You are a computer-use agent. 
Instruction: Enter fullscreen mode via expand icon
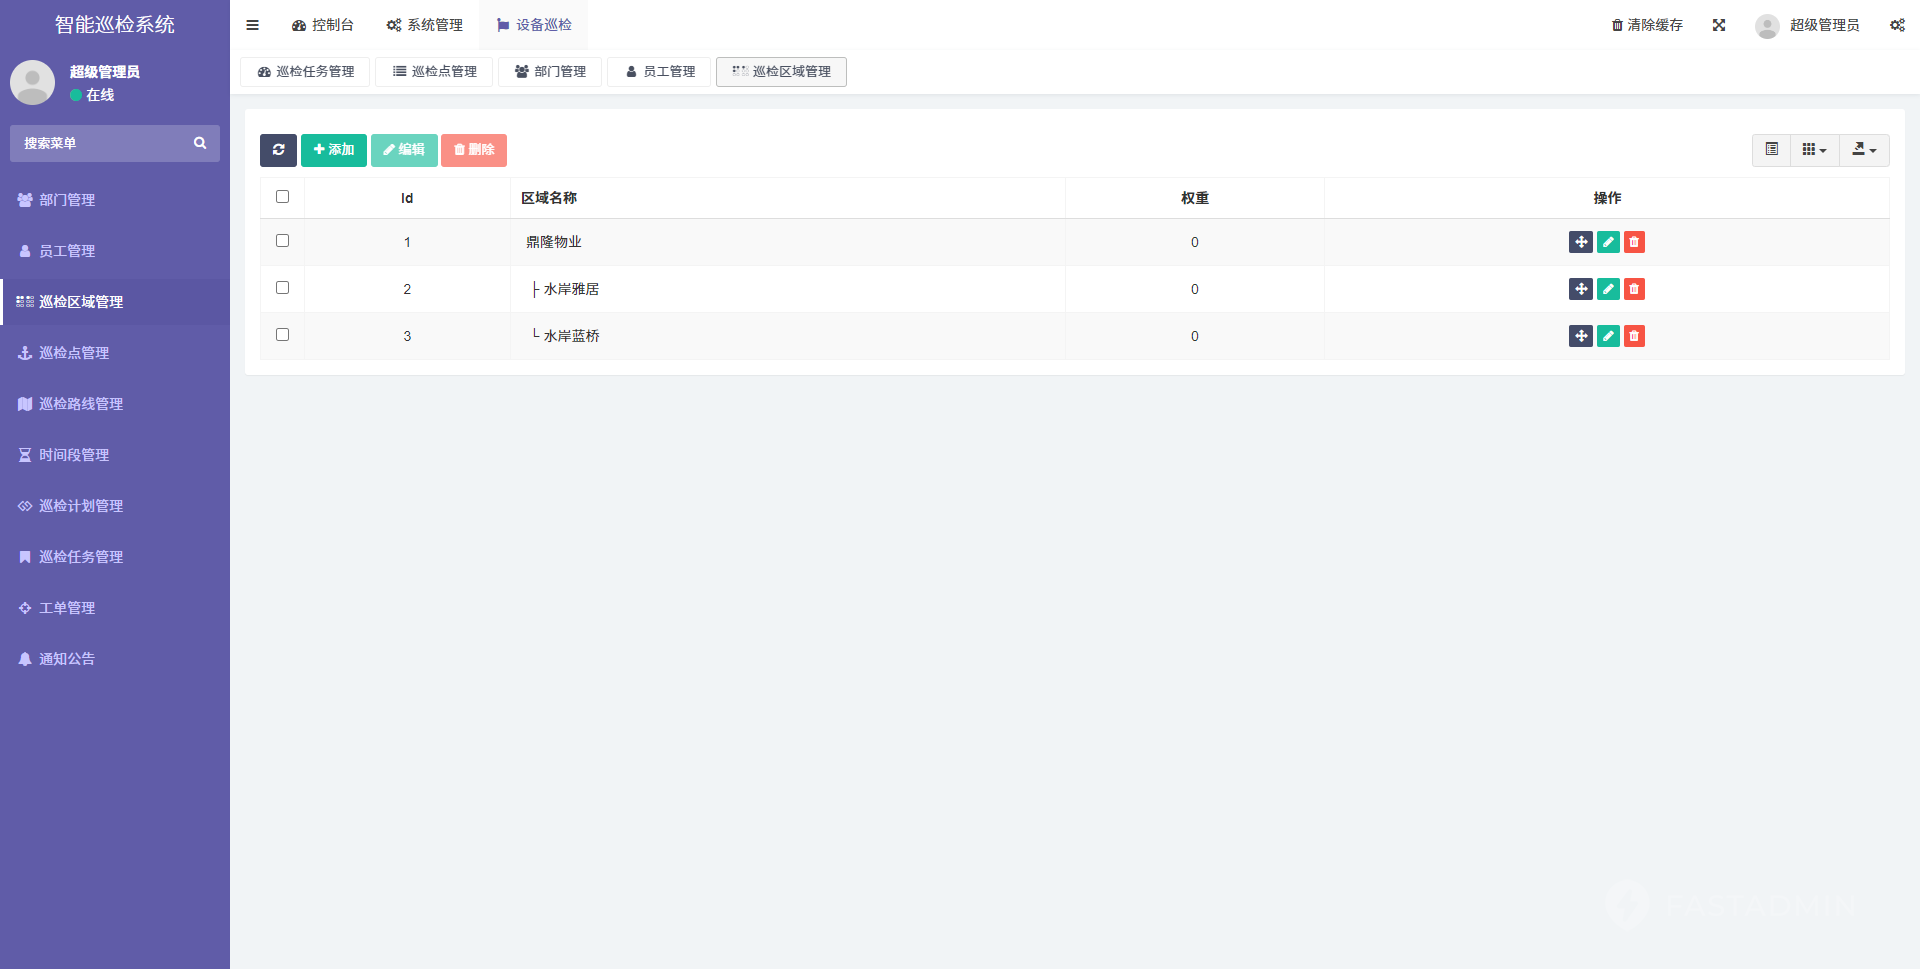1718,25
